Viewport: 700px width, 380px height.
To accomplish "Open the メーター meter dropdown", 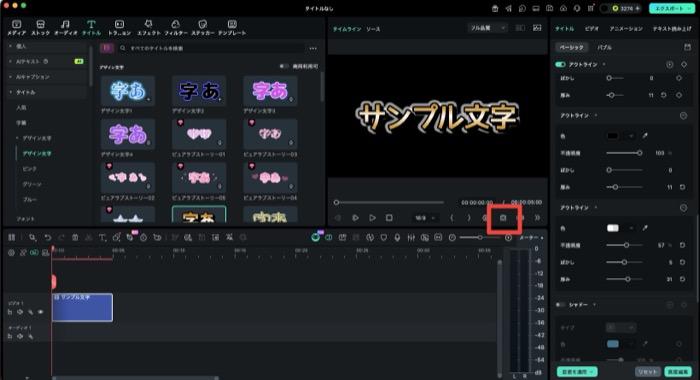I will pyautogui.click(x=531, y=238).
